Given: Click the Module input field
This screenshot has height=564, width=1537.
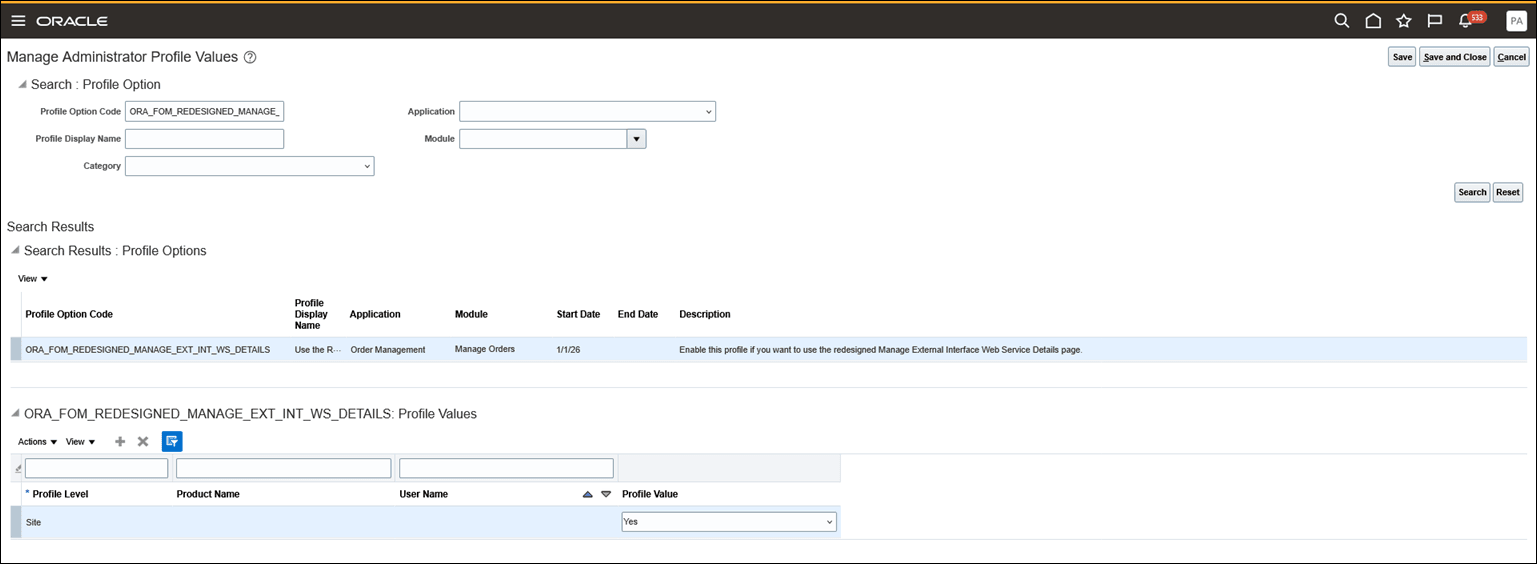Looking at the screenshot, I should point(543,139).
